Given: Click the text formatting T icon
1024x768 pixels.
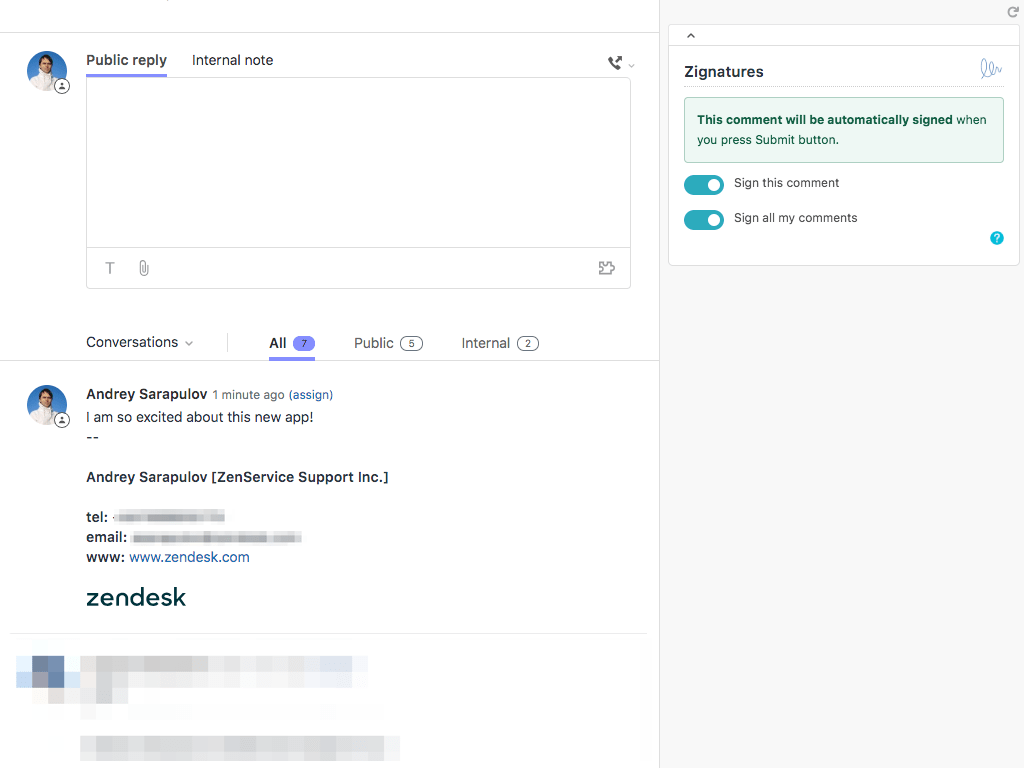Looking at the screenshot, I should tap(110, 268).
